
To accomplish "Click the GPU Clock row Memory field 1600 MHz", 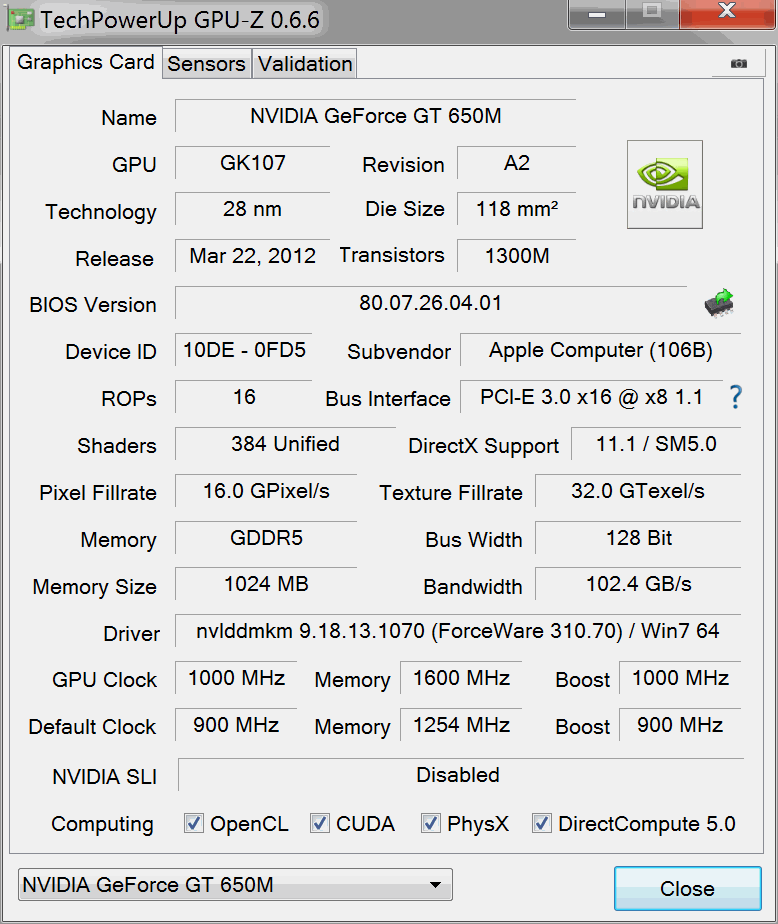I will (x=461, y=678).
